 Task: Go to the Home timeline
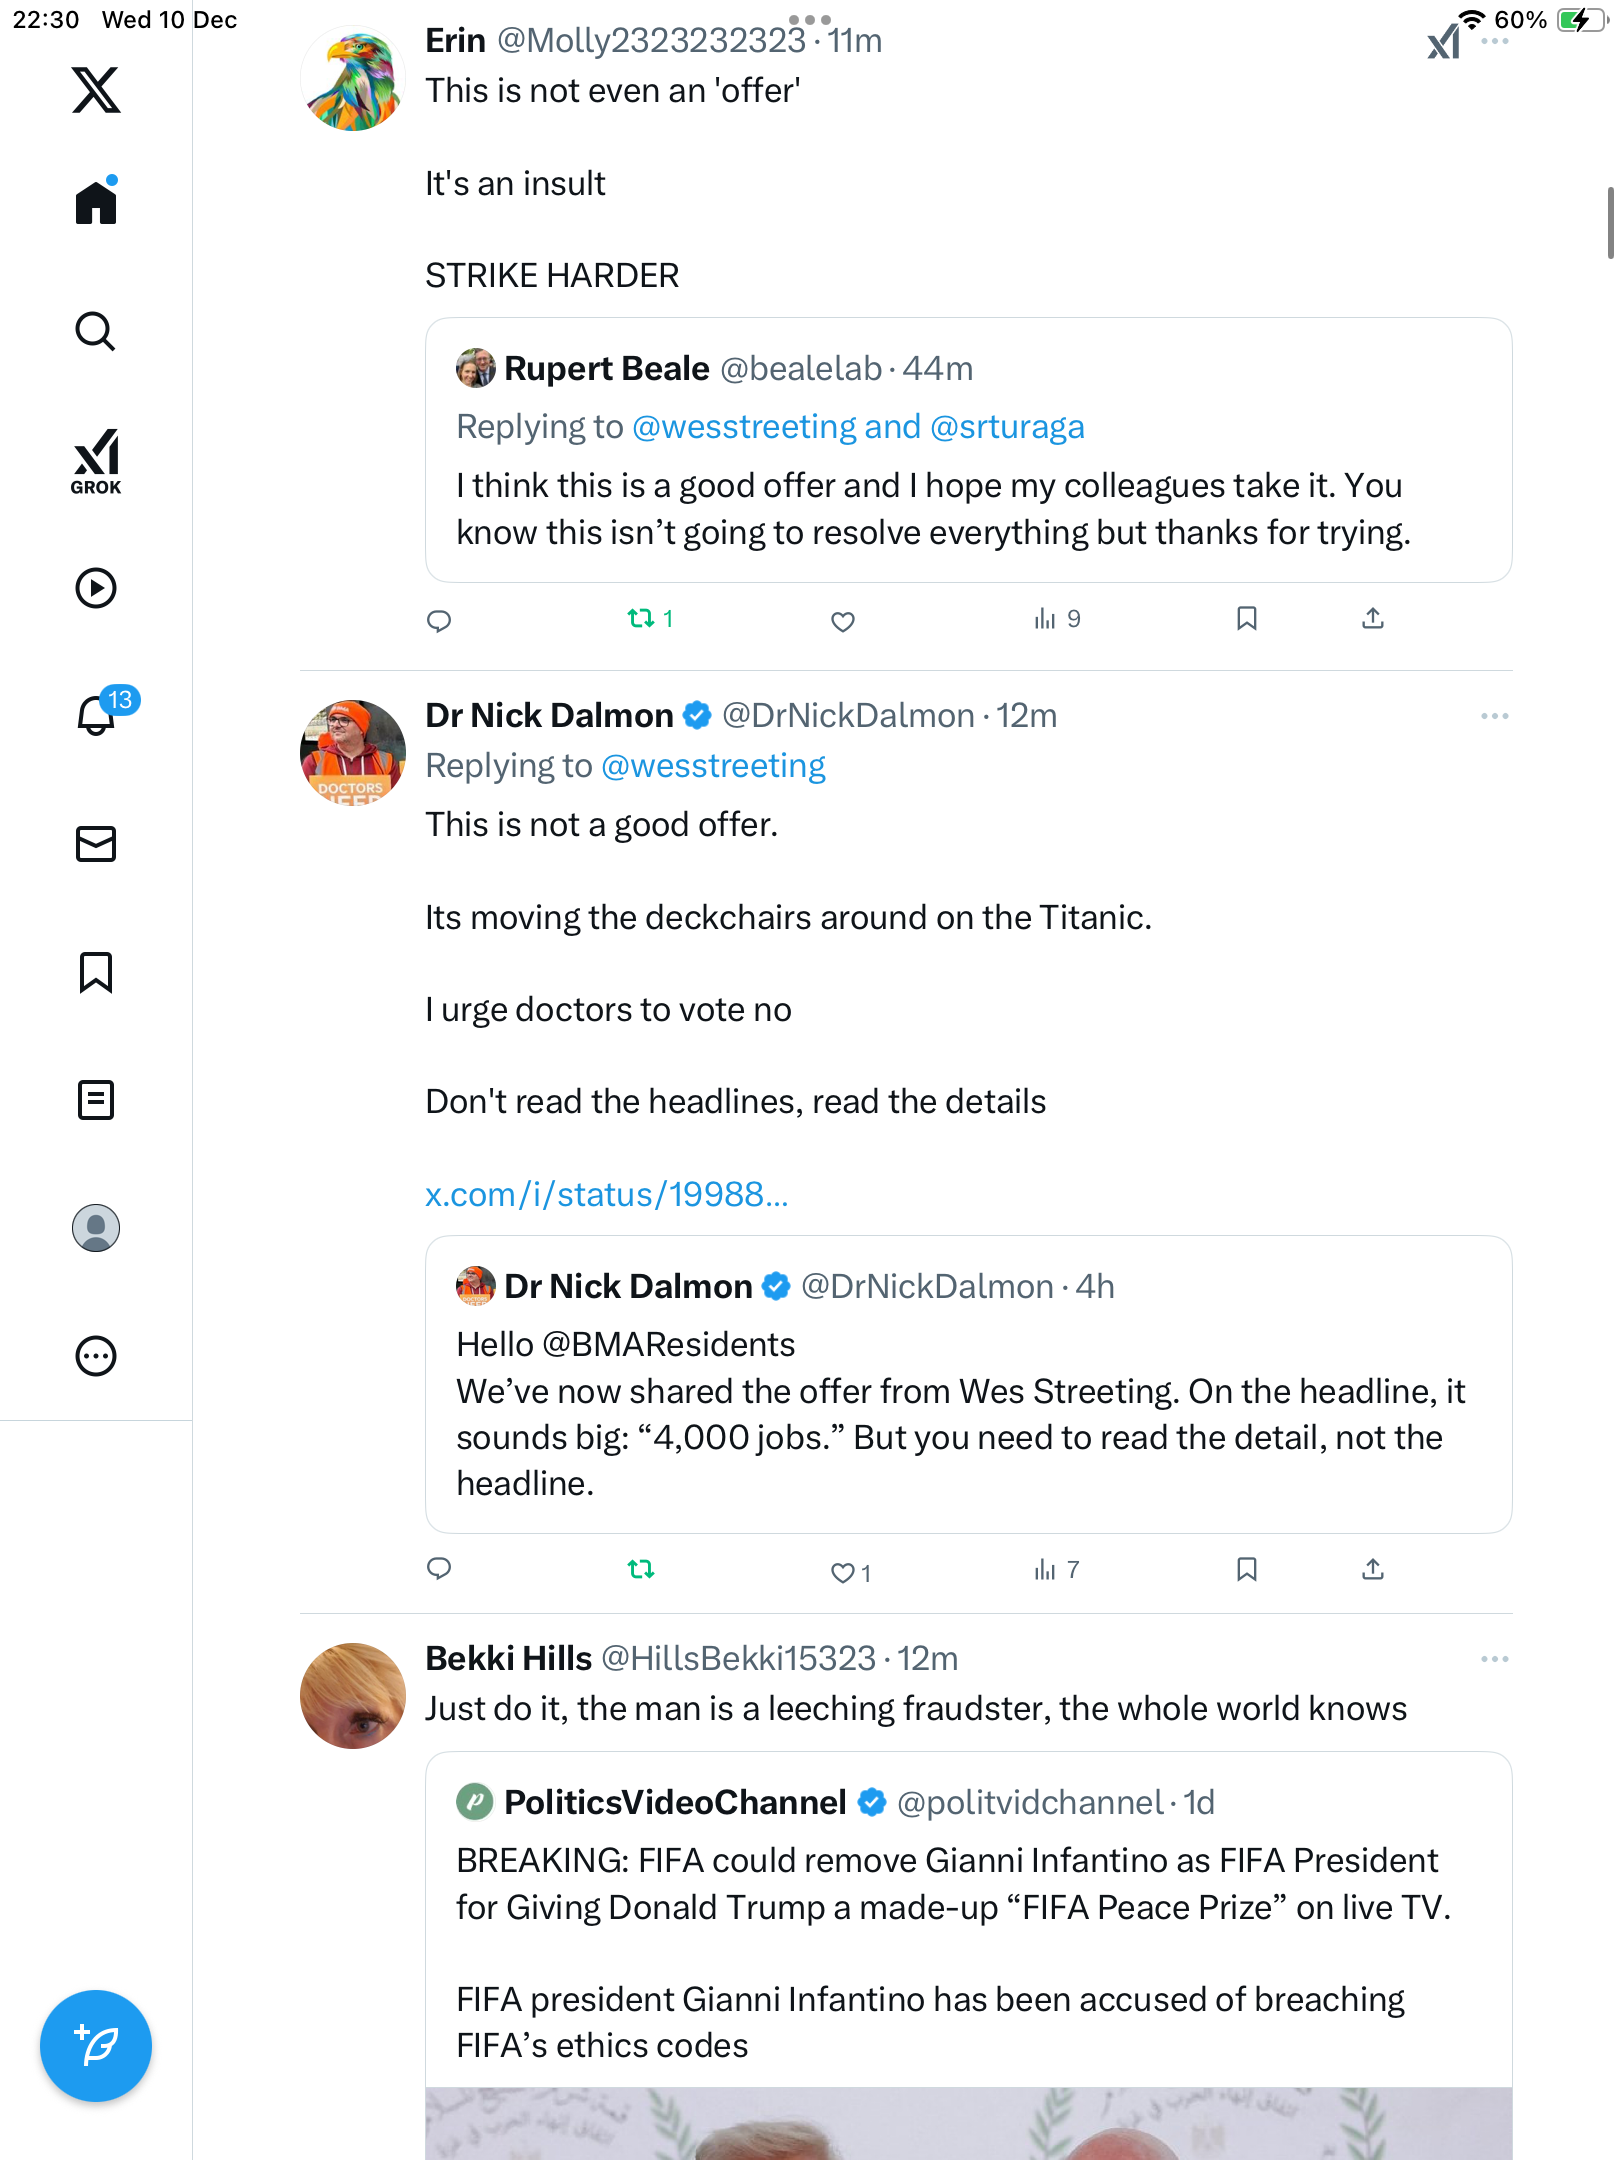point(96,203)
